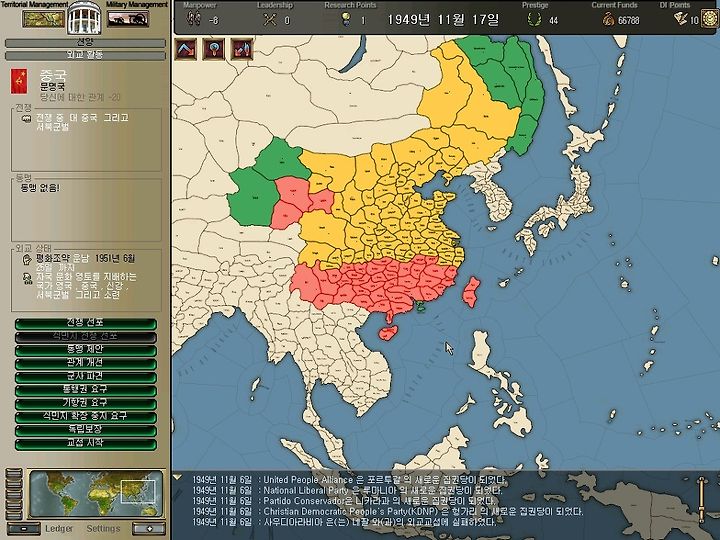Select the red Taiwan island on the map

(471, 292)
